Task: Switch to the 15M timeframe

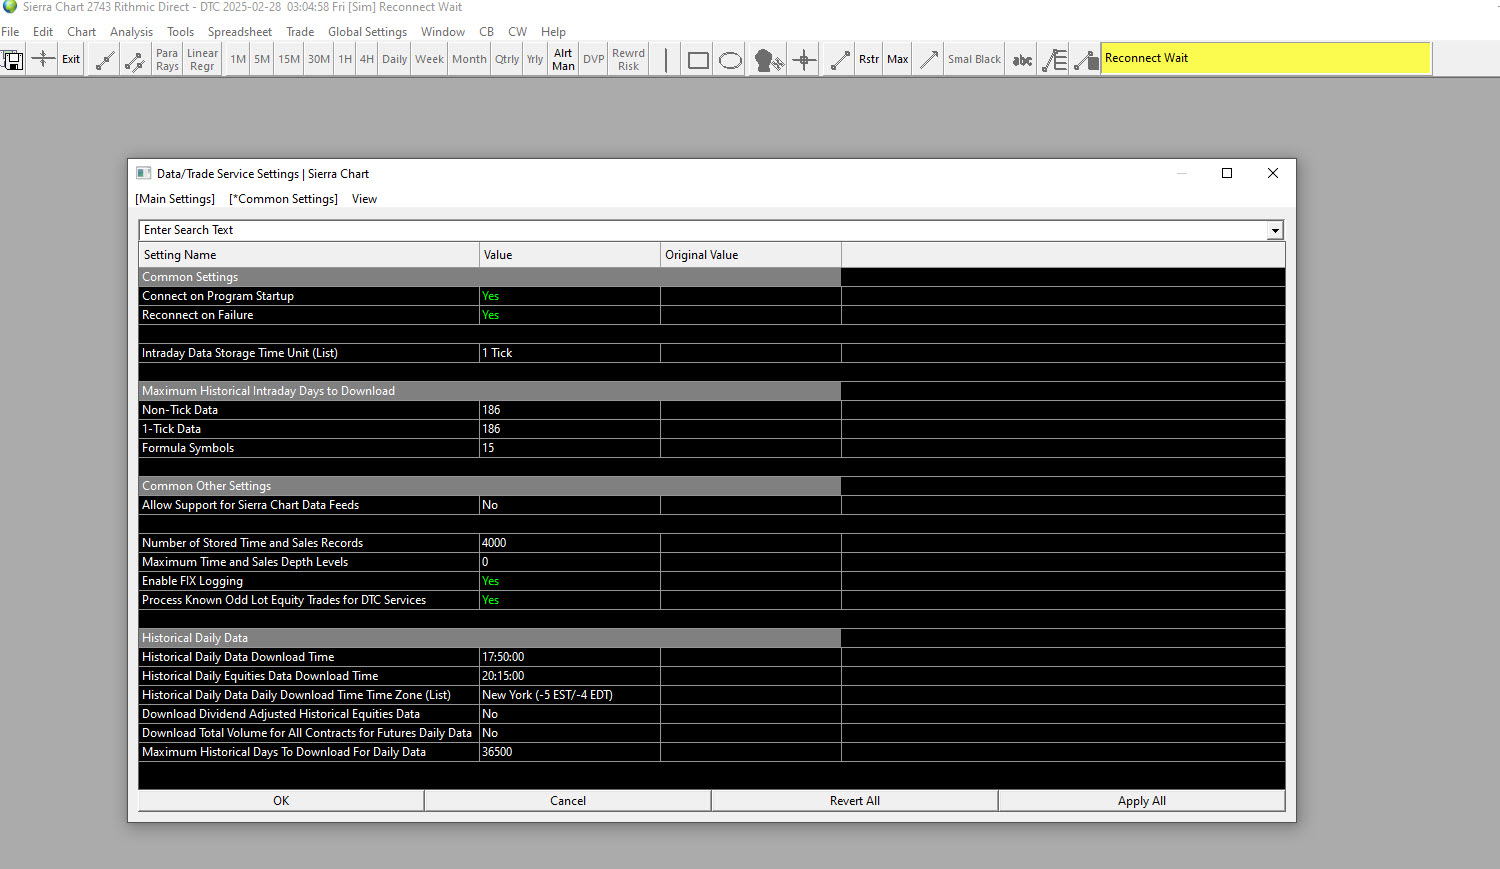Action: coord(289,60)
